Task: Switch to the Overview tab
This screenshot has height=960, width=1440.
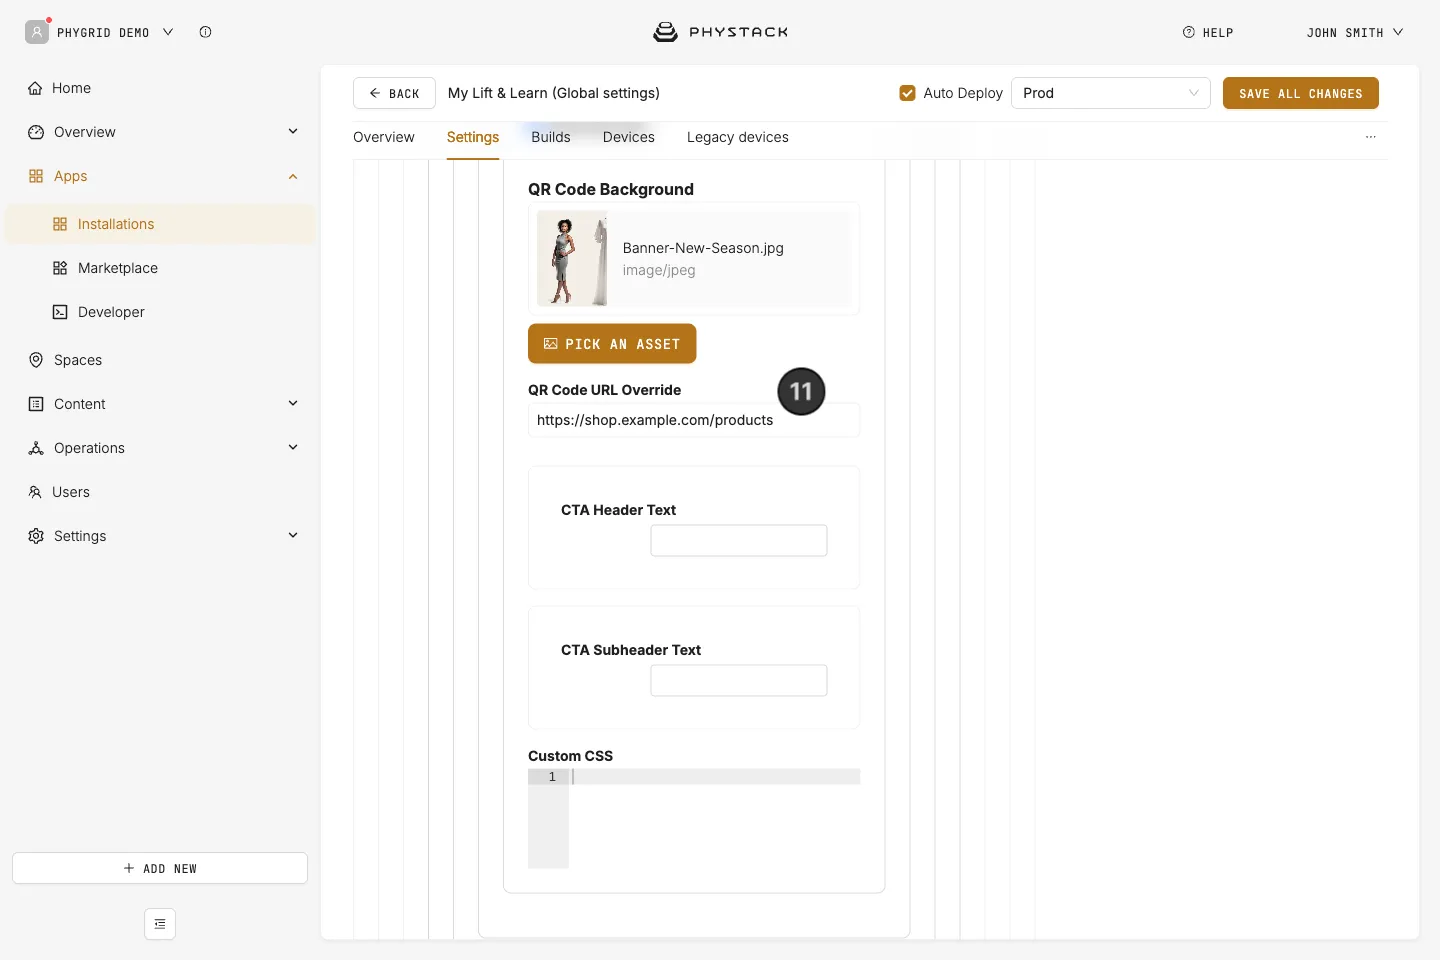Action: click(384, 137)
